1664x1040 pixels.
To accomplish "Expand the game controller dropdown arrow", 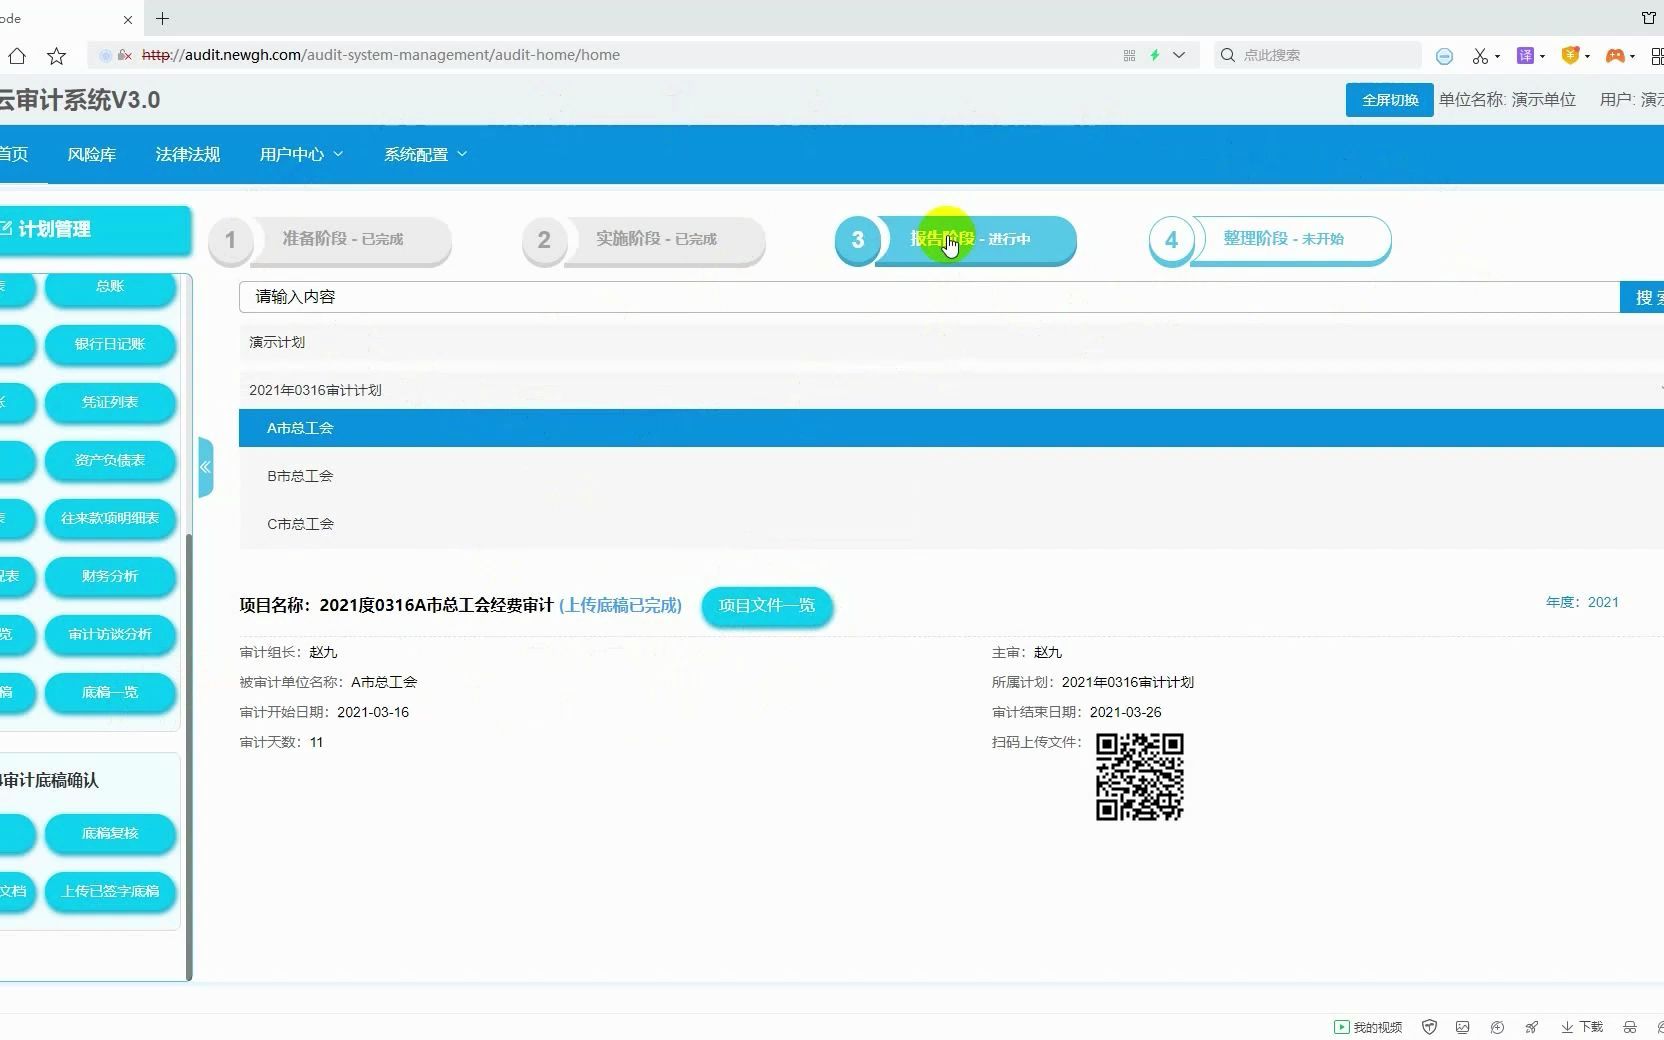I will tap(1632, 56).
